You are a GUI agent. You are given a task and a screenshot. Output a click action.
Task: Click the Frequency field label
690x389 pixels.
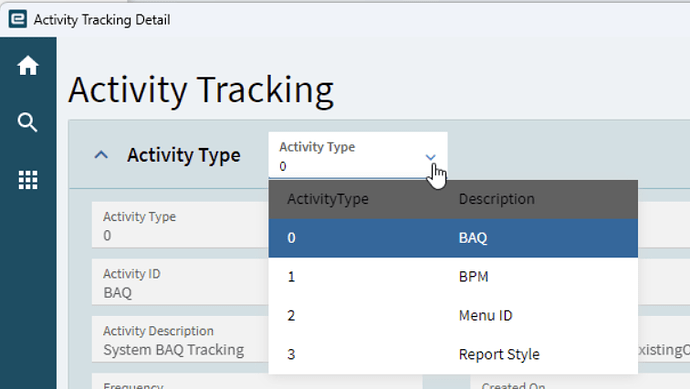[x=133, y=385]
